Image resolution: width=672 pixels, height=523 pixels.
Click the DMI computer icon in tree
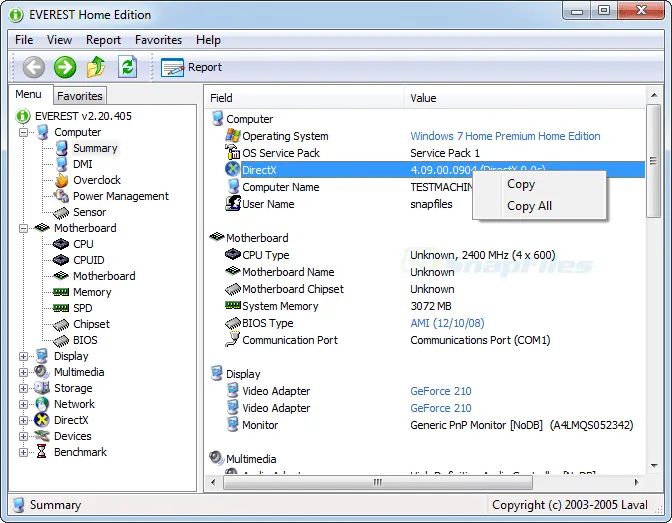point(61,164)
